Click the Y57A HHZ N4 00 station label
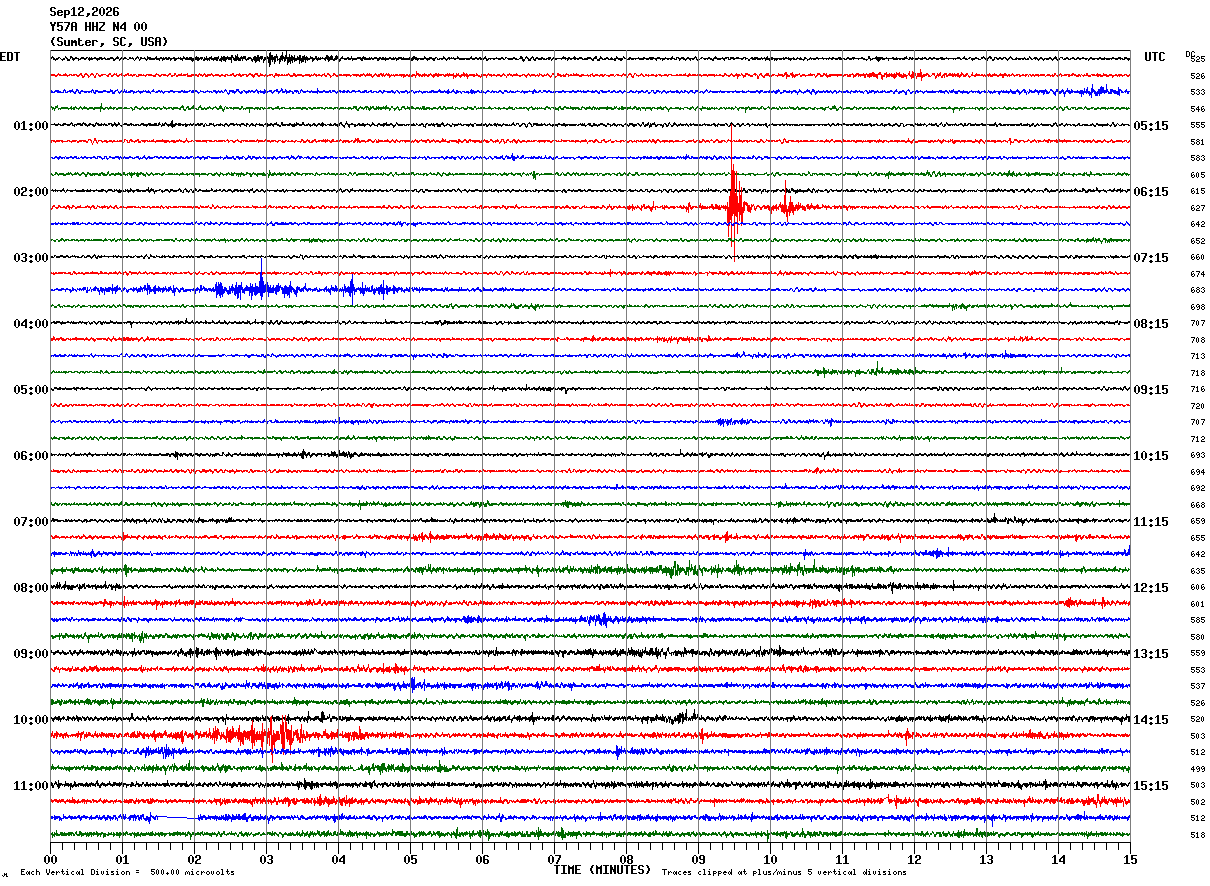1210x886 pixels. coord(98,27)
